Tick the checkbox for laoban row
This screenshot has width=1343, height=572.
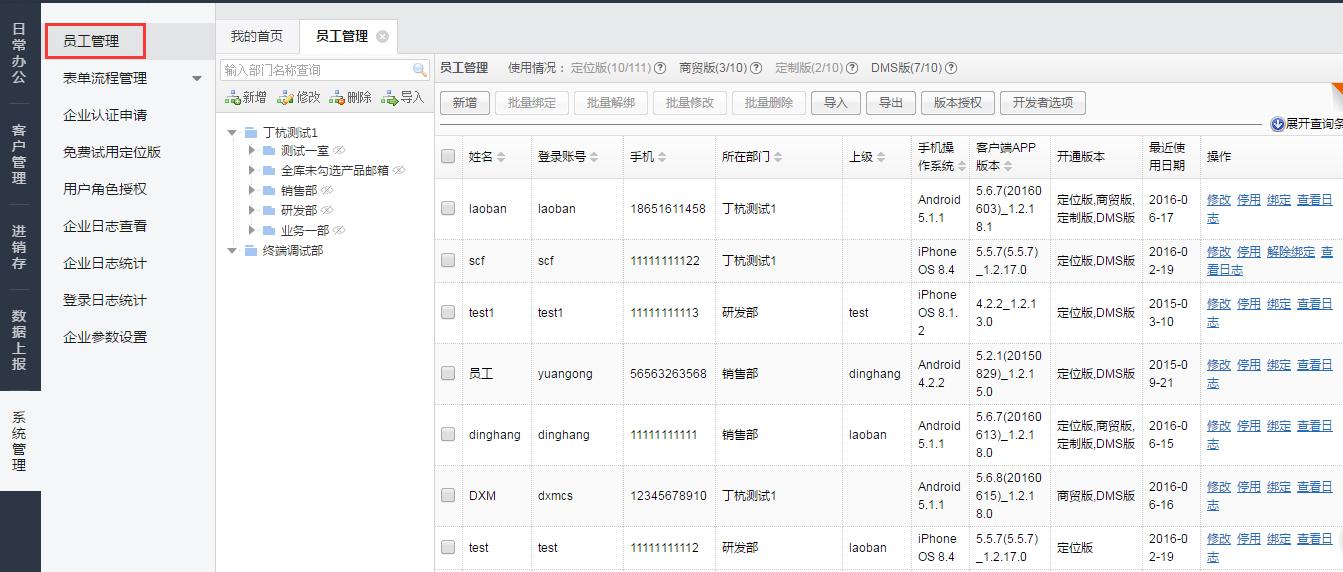pos(448,208)
